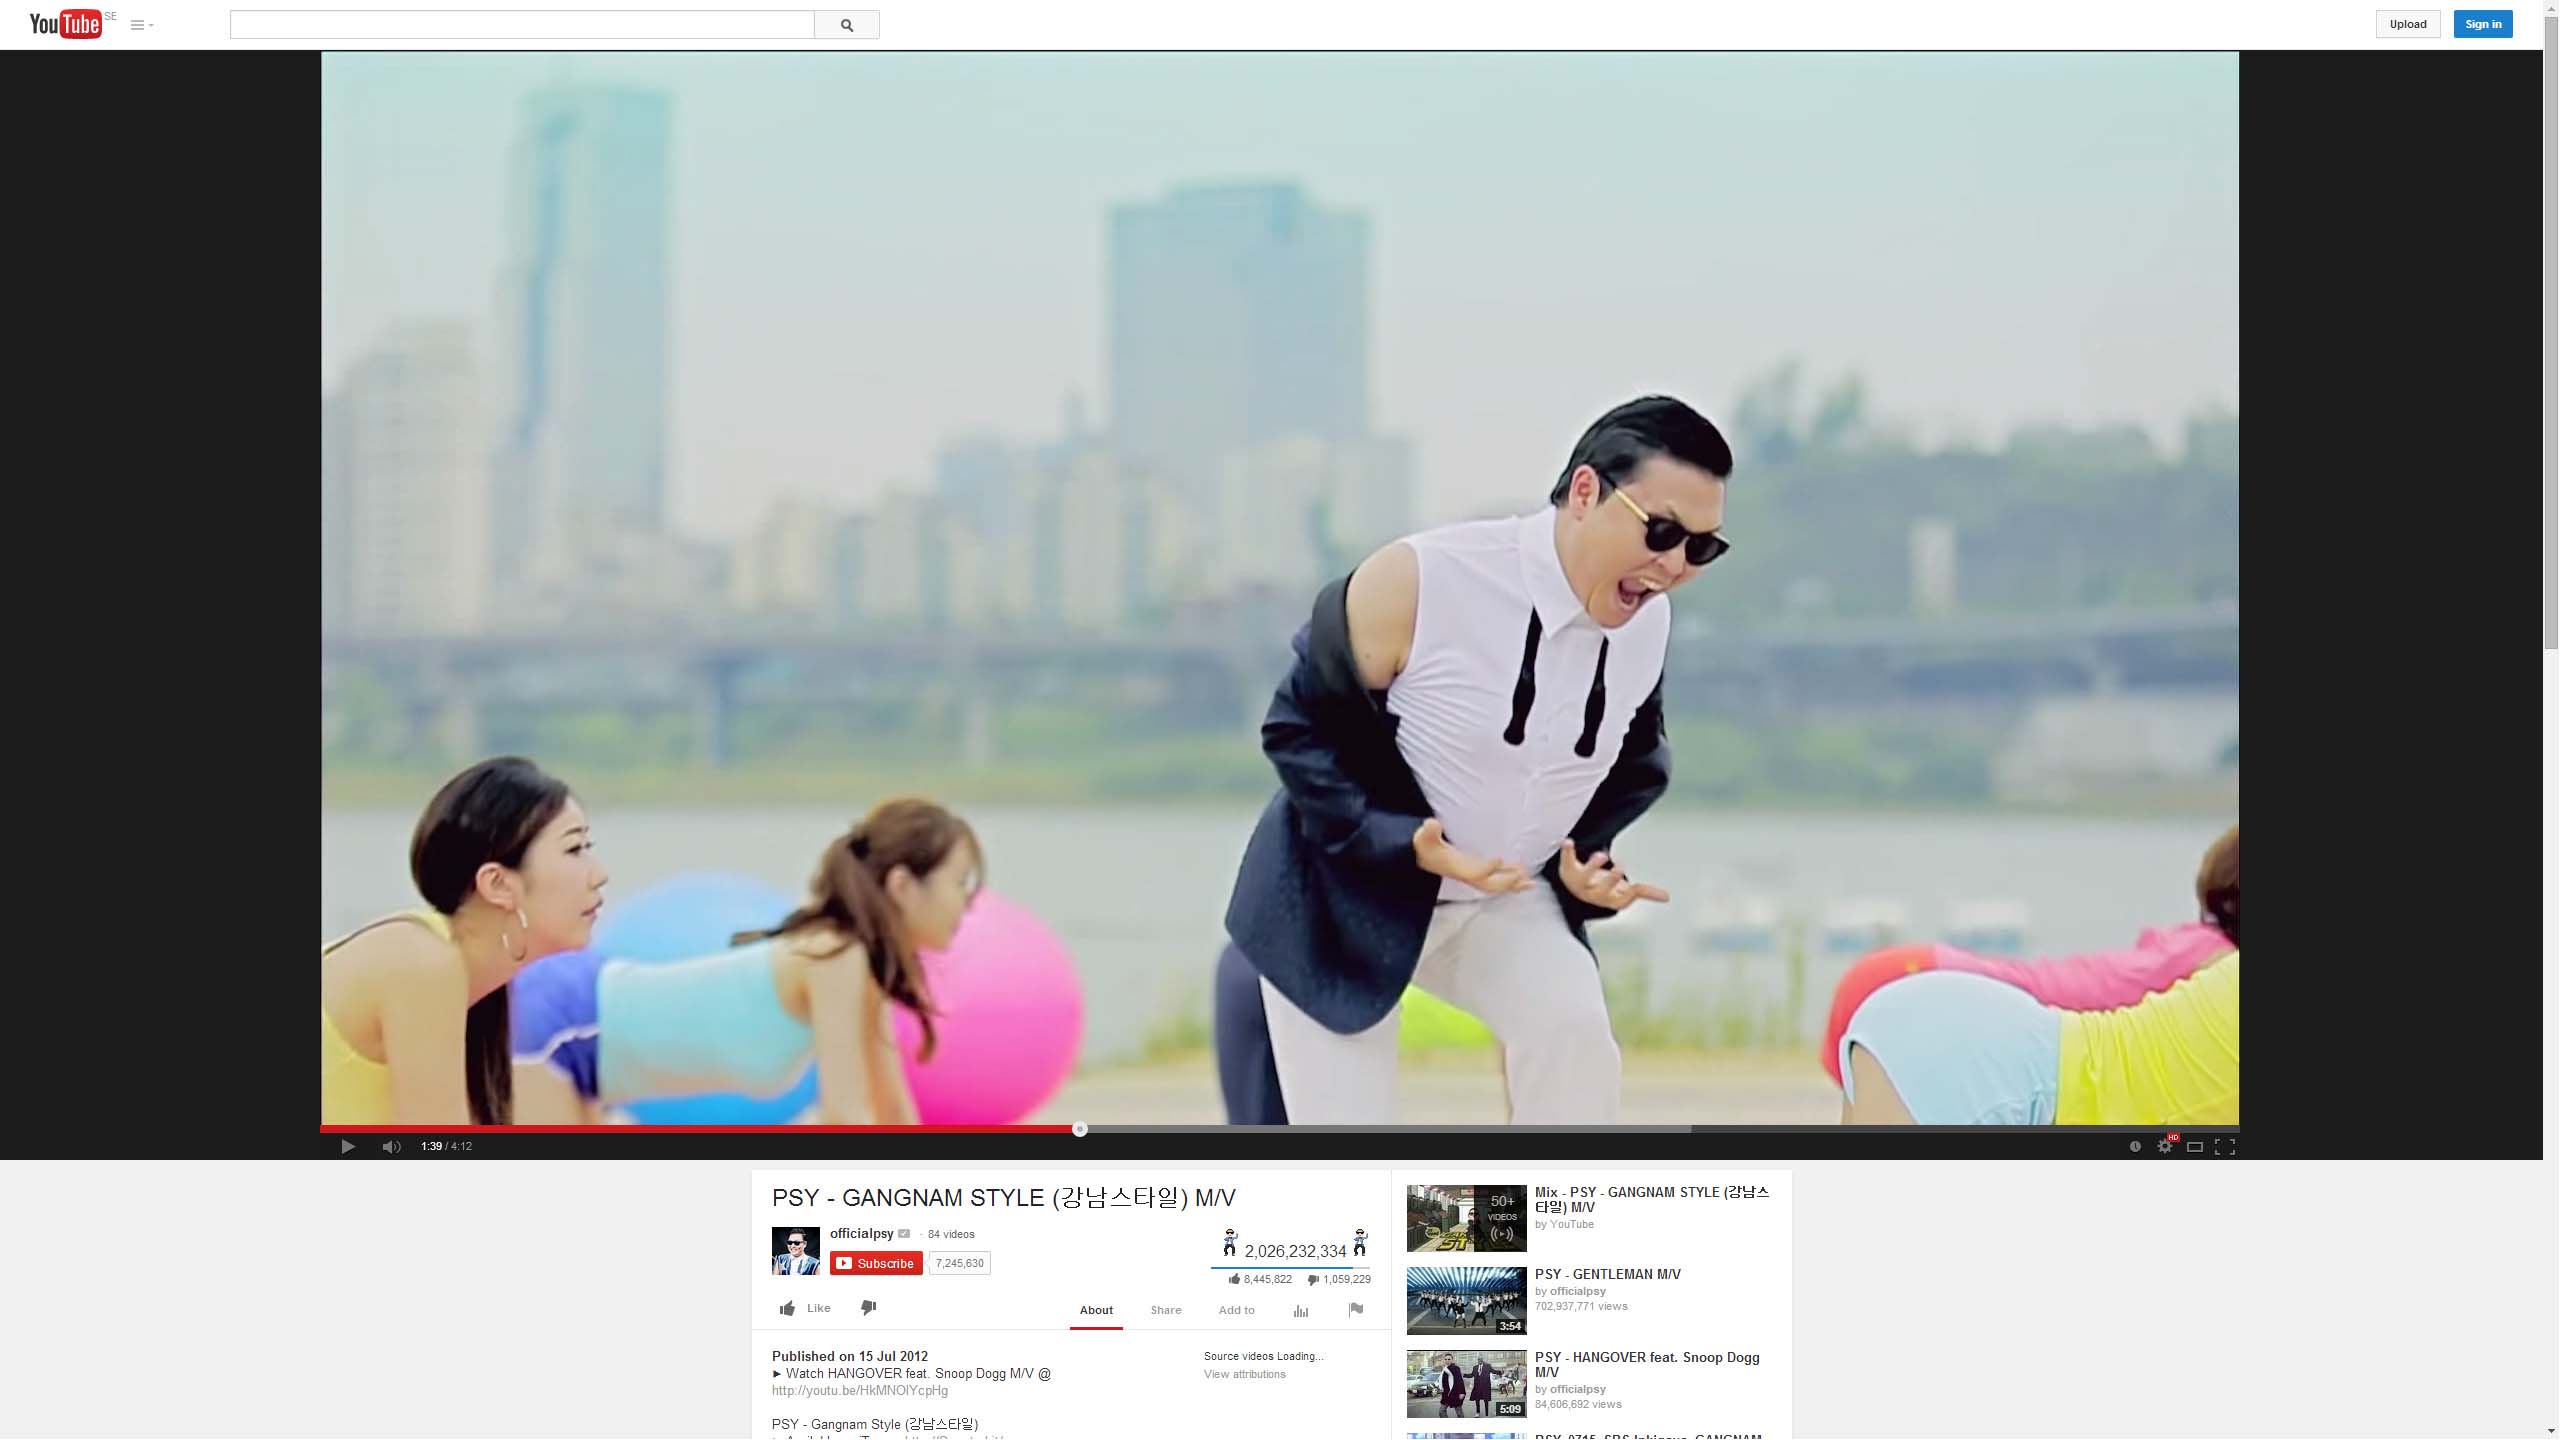Open HANGOVER feat. Snoop Dogg thumbnail
This screenshot has height=1440, width=2560.
point(1467,1384)
